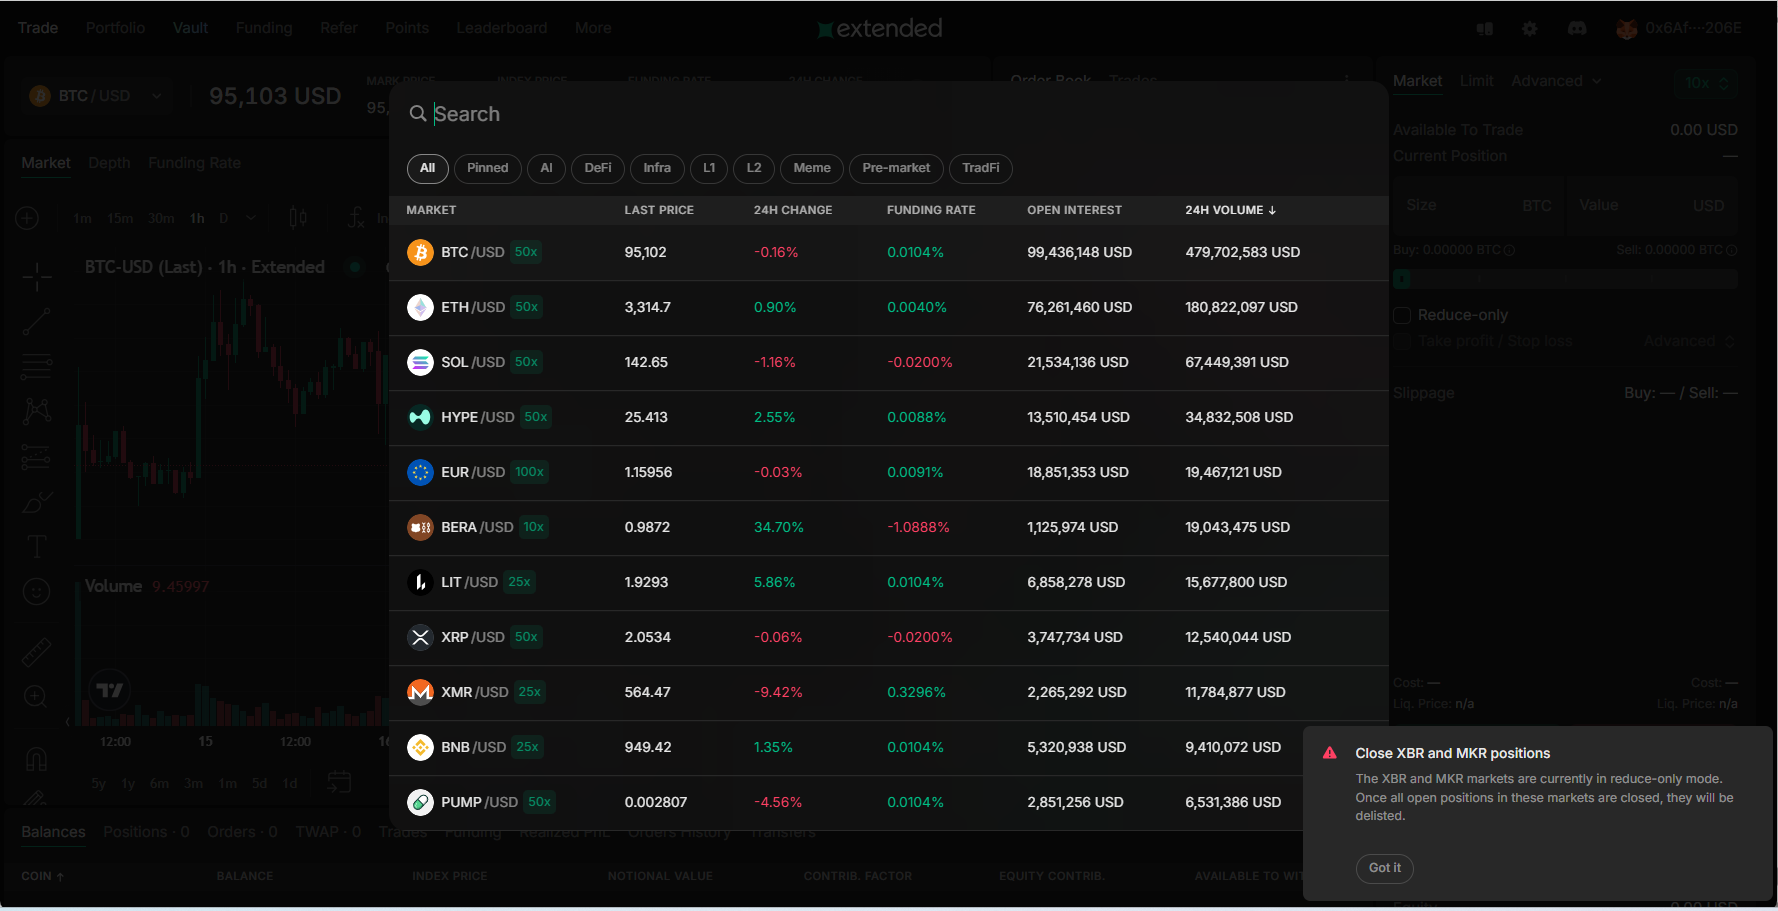Open the chart indicators fx icon
Screen dimensions: 1778x911
click(x=356, y=218)
